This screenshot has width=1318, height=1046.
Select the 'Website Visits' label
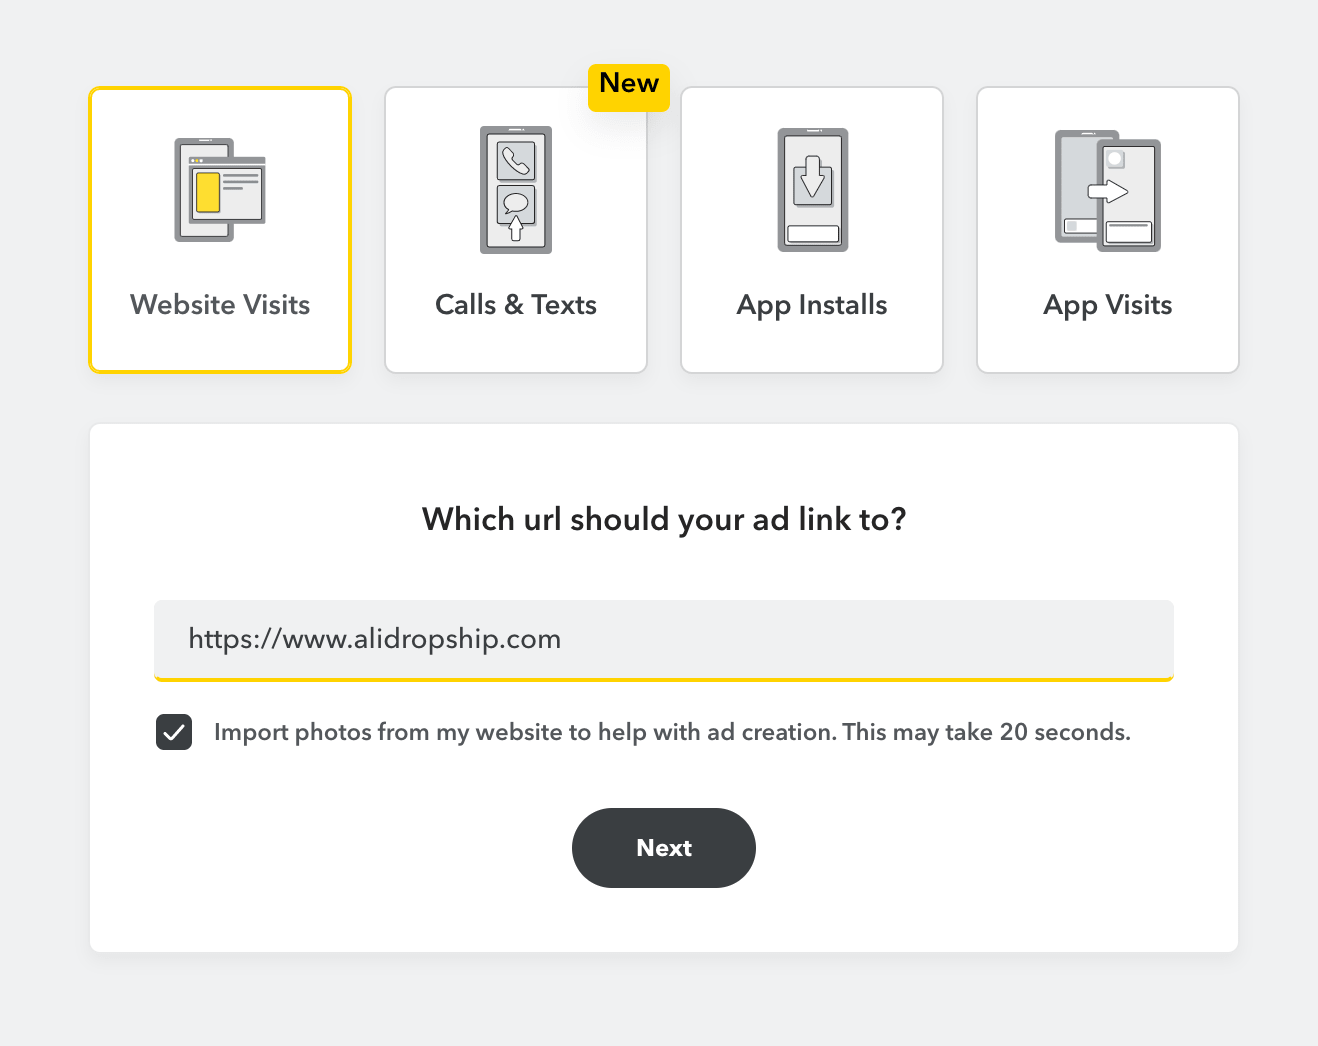pos(220,305)
